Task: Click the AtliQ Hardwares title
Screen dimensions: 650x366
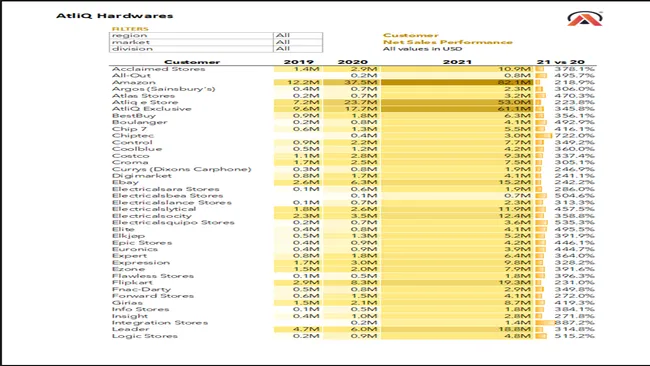Action: (x=114, y=16)
